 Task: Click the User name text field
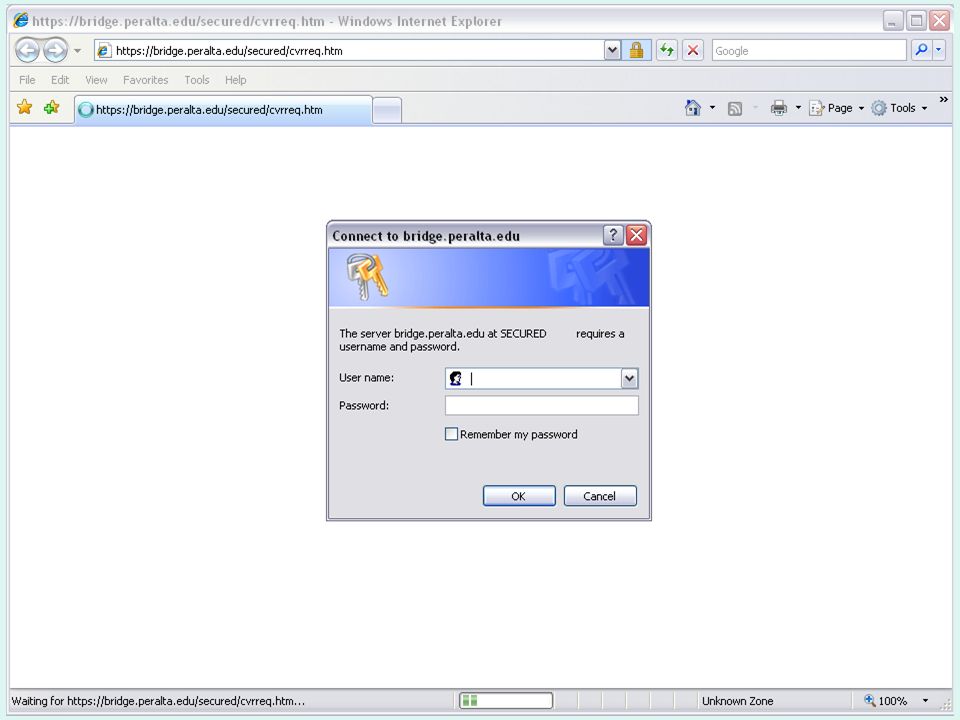point(542,378)
